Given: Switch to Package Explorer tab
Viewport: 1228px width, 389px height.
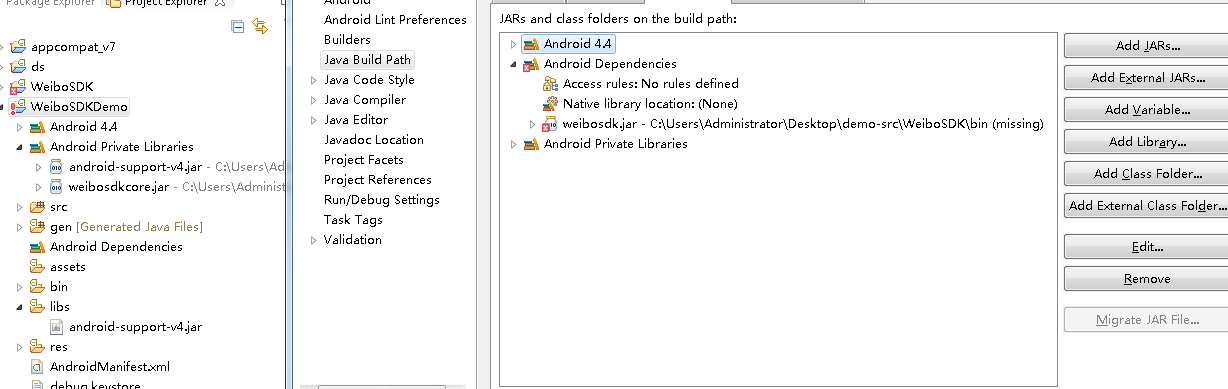Looking at the screenshot, I should tap(50, 3).
